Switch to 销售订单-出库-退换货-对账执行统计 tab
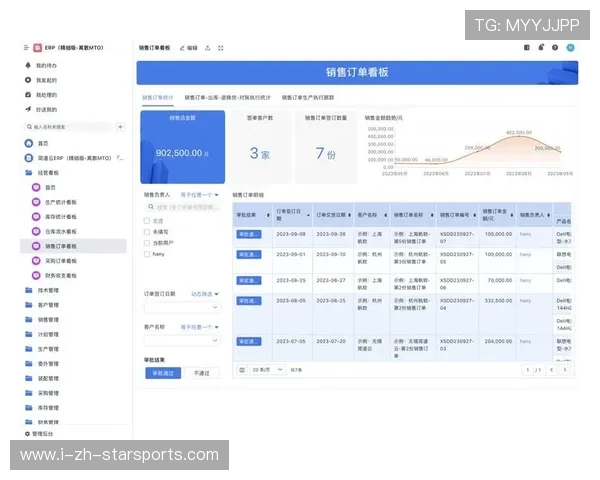This screenshot has height=480, width=600. 227,98
